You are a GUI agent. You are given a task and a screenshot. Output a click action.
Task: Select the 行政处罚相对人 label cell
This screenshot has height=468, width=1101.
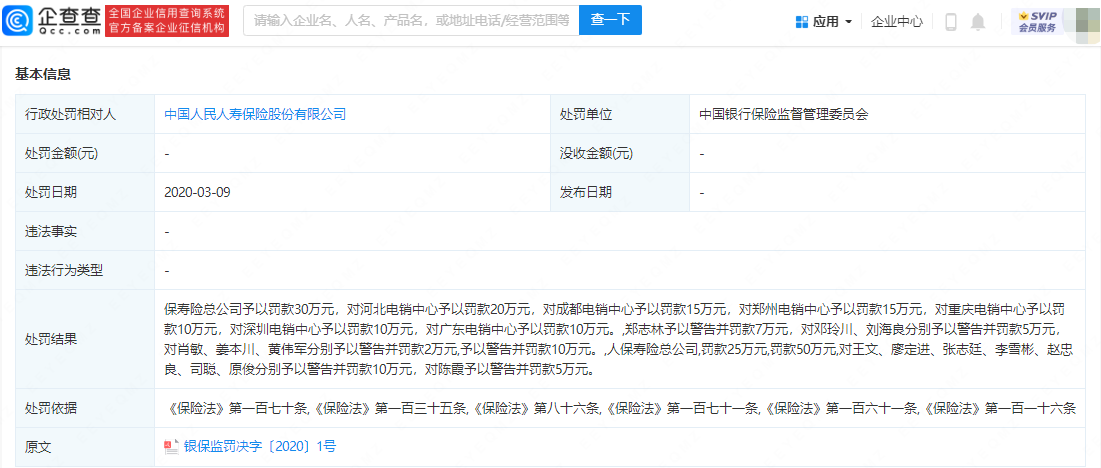[x=85, y=114]
